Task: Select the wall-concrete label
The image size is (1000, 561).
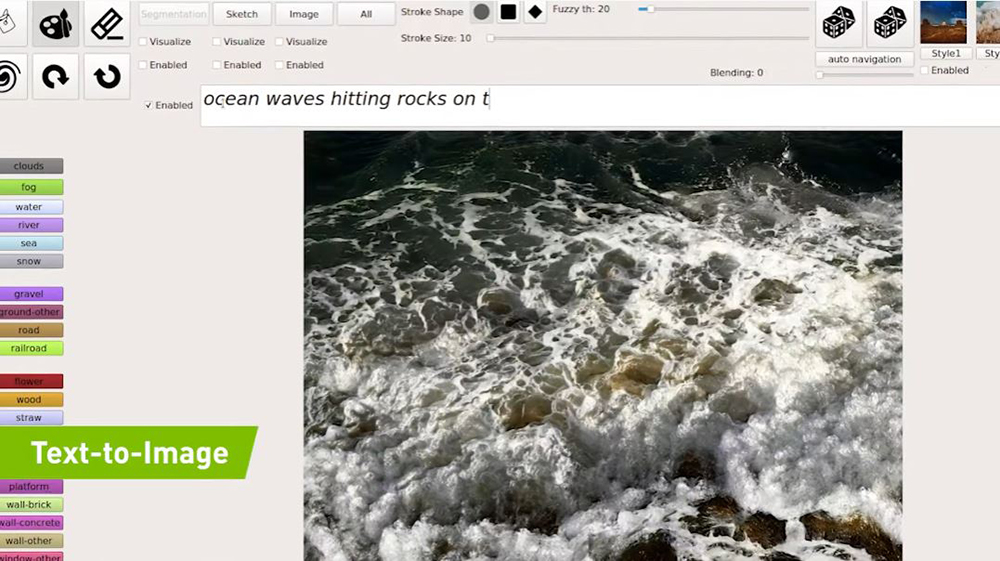Action: (29, 523)
